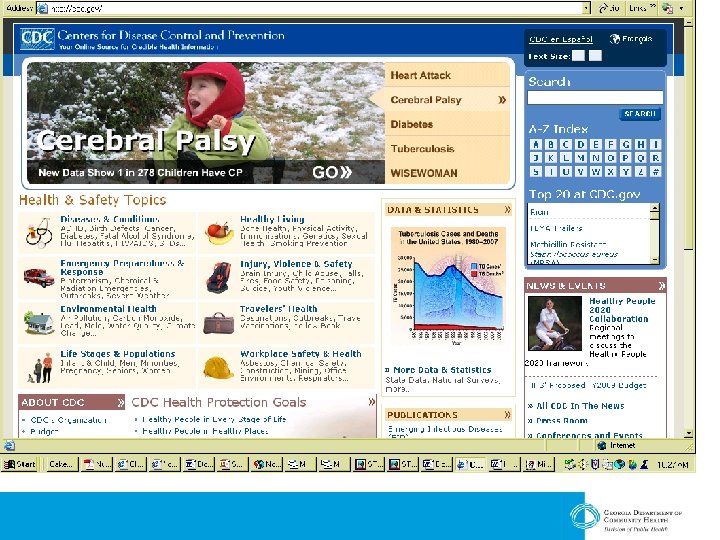Click the A-Z Index letter M
Screen dimensions: 720x540
580,158
